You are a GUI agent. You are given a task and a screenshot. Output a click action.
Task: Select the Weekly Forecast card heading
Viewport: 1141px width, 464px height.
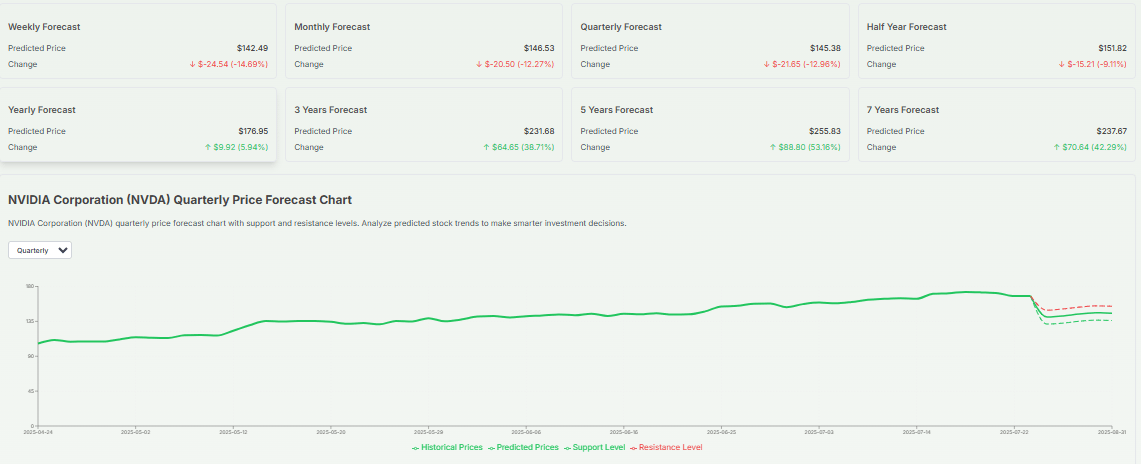[44, 27]
